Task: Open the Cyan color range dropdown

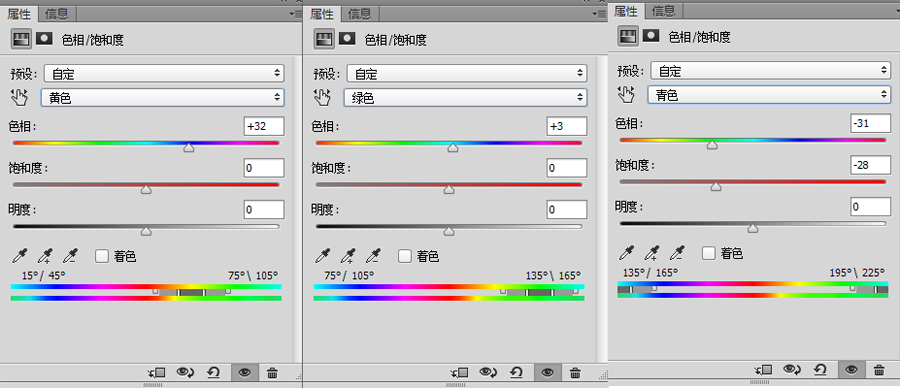Action: 769,94
